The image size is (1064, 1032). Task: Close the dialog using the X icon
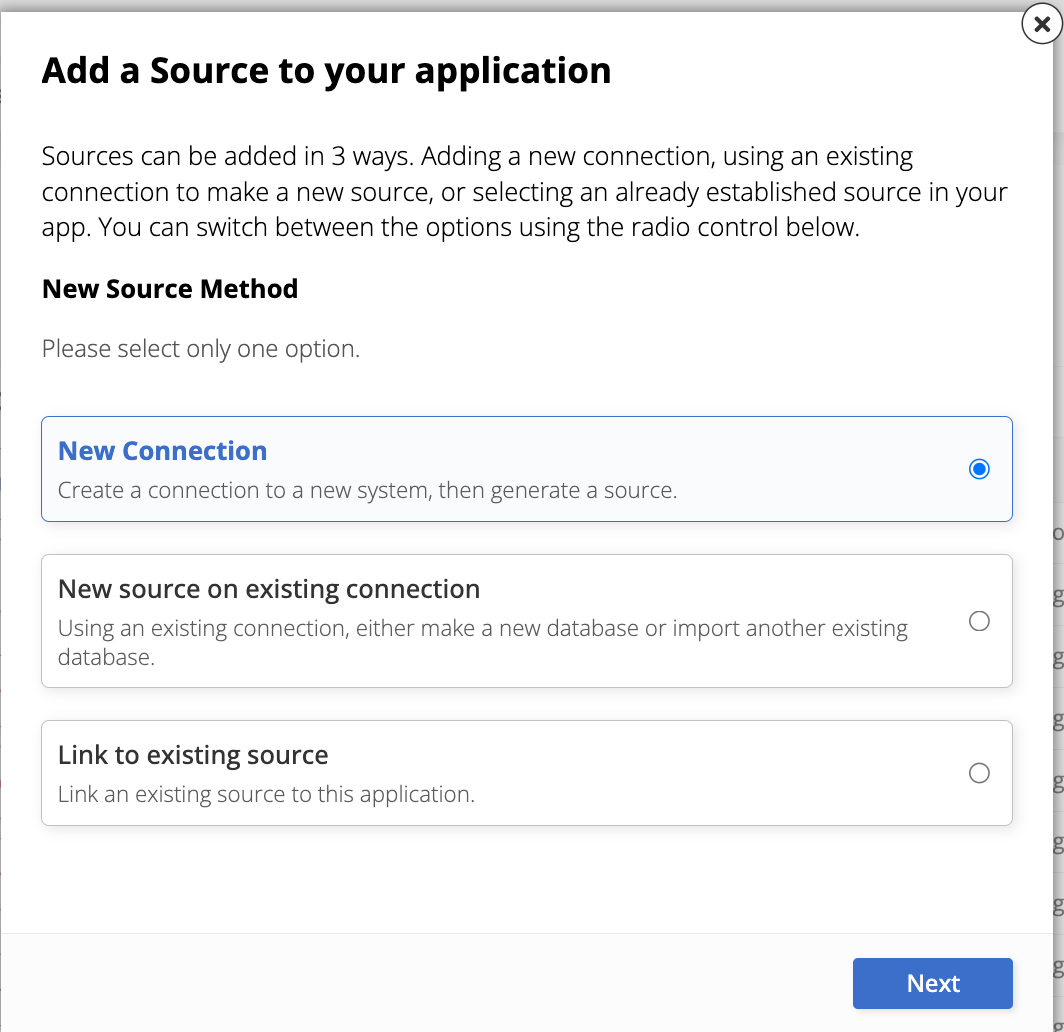[1041, 25]
